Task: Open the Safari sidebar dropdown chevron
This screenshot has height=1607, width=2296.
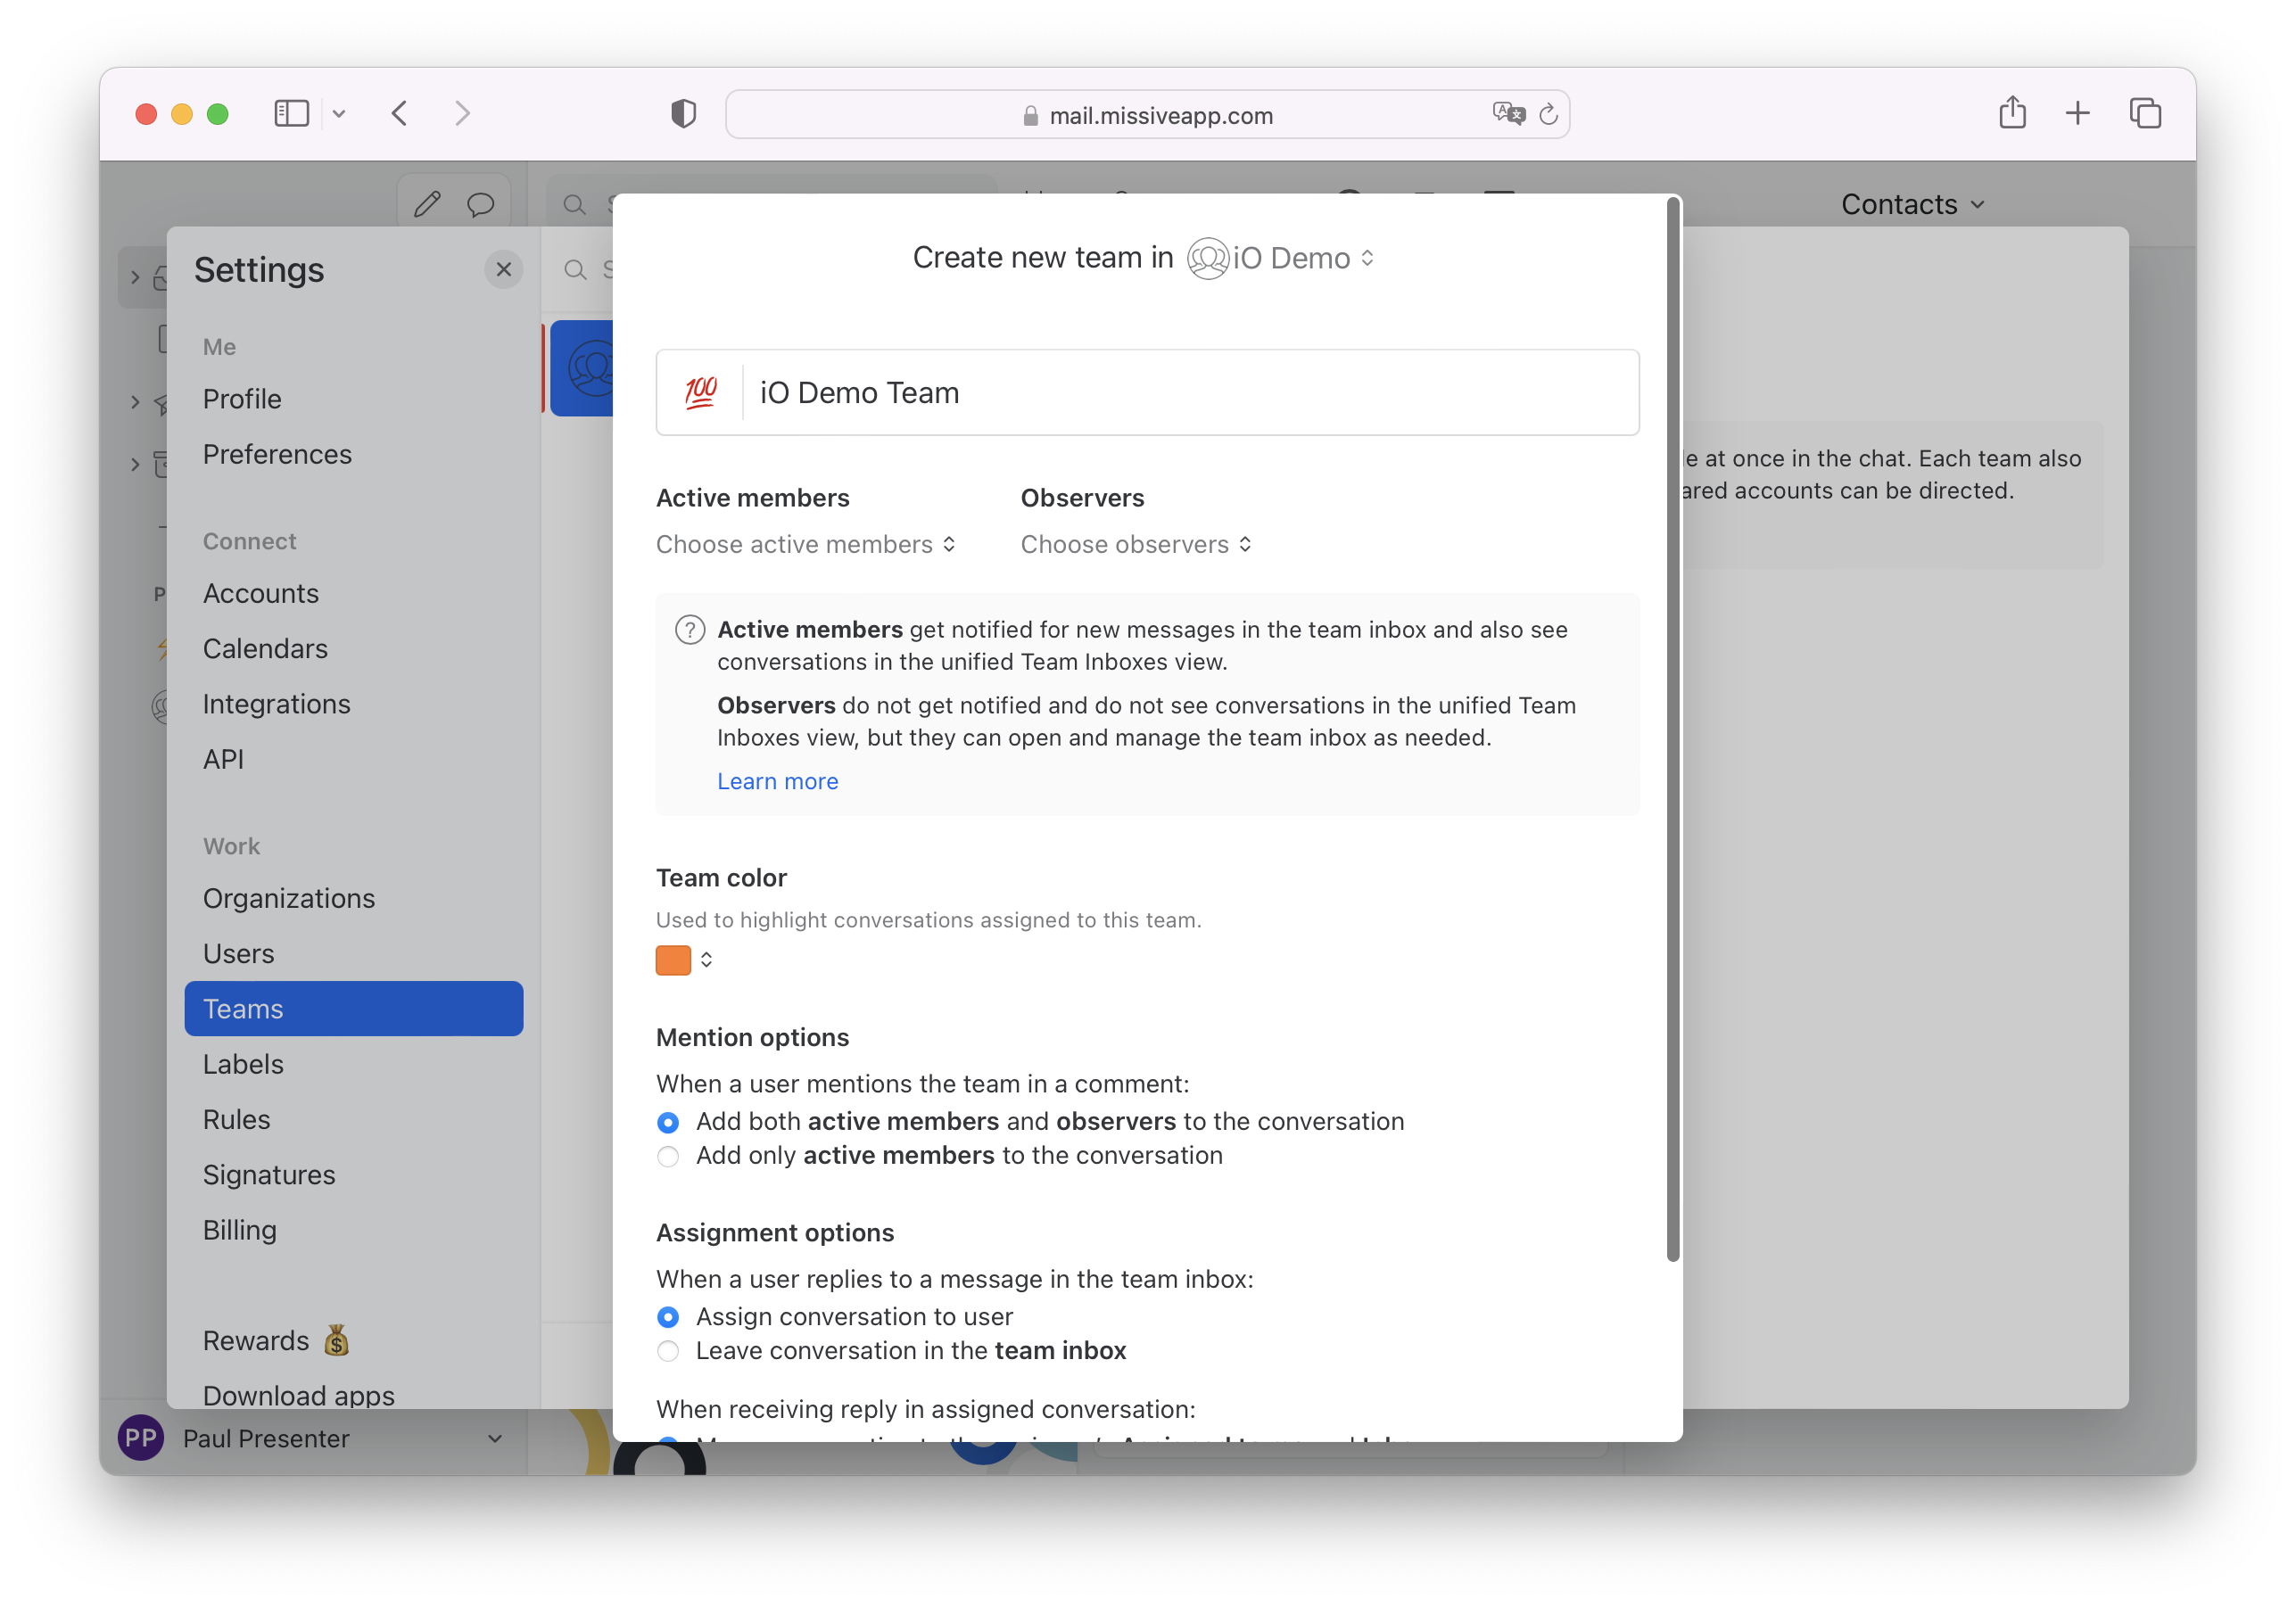Action: pos(339,114)
